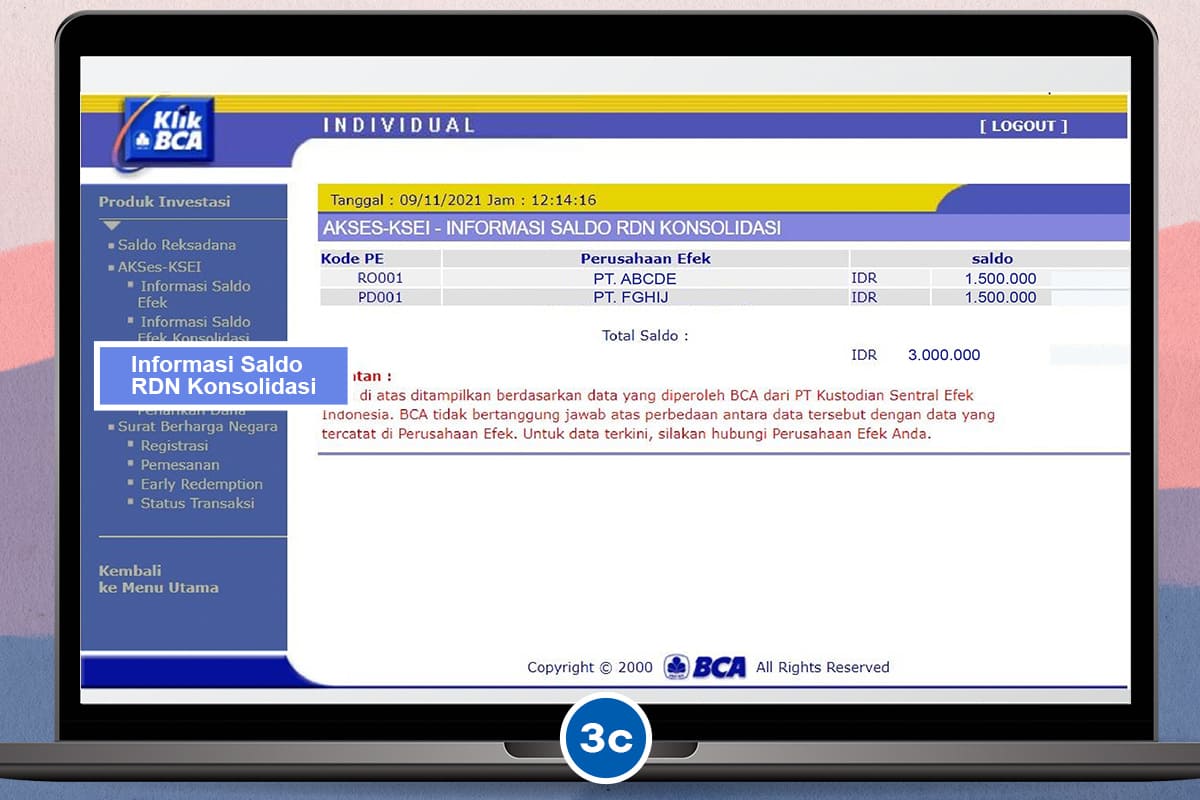Click the blue 3c step badge
This screenshot has height=800, width=1200.
click(x=606, y=738)
